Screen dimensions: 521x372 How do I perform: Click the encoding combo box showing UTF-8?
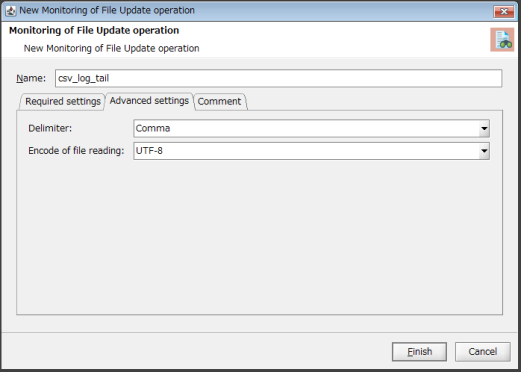311,151
